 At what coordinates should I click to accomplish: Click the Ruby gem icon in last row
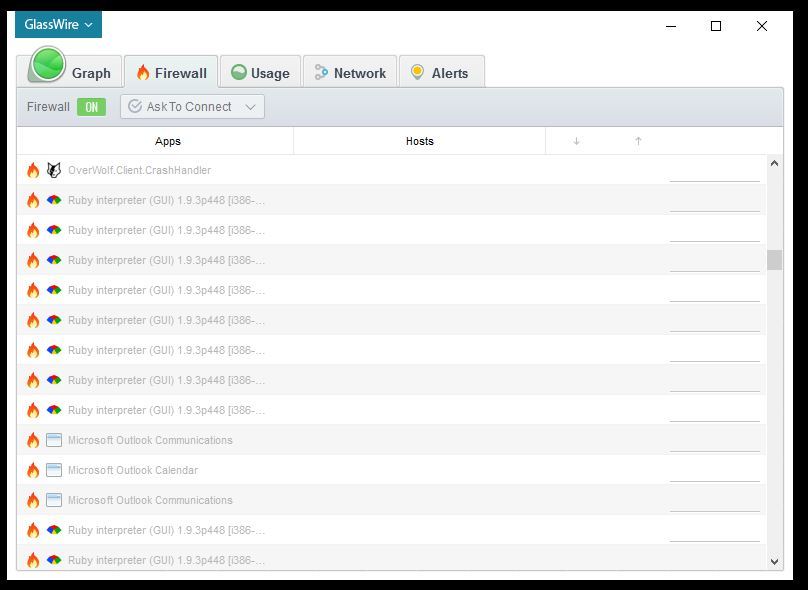pyautogui.click(x=54, y=561)
